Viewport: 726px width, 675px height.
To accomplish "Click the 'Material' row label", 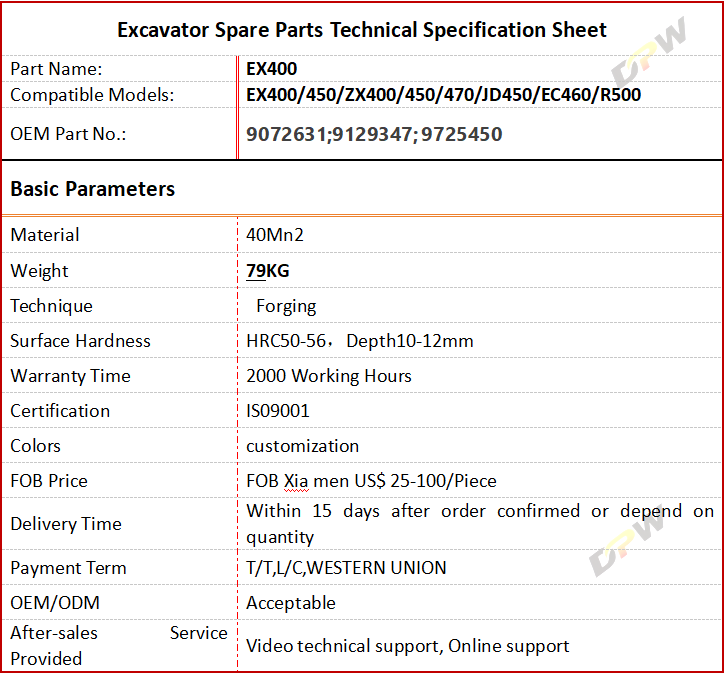I will [x=45, y=235].
